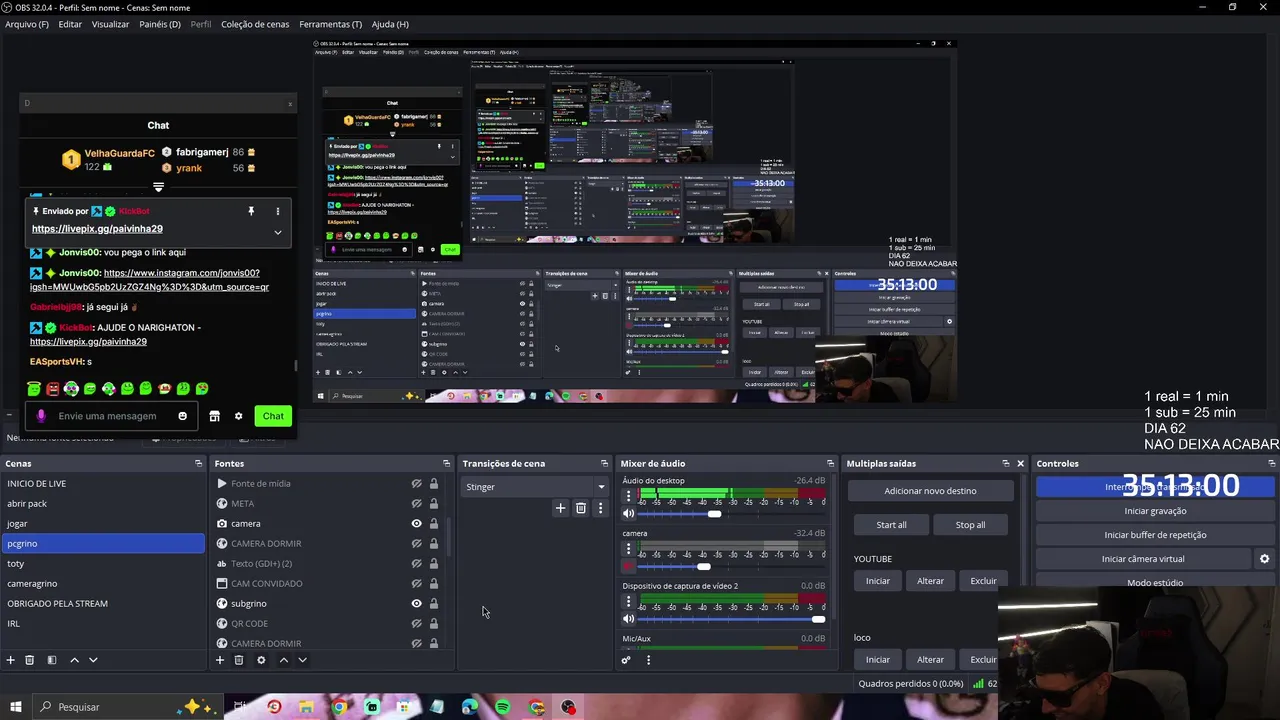1280x720 pixels.
Task: Click the Stop all outputs button
Action: click(x=970, y=525)
